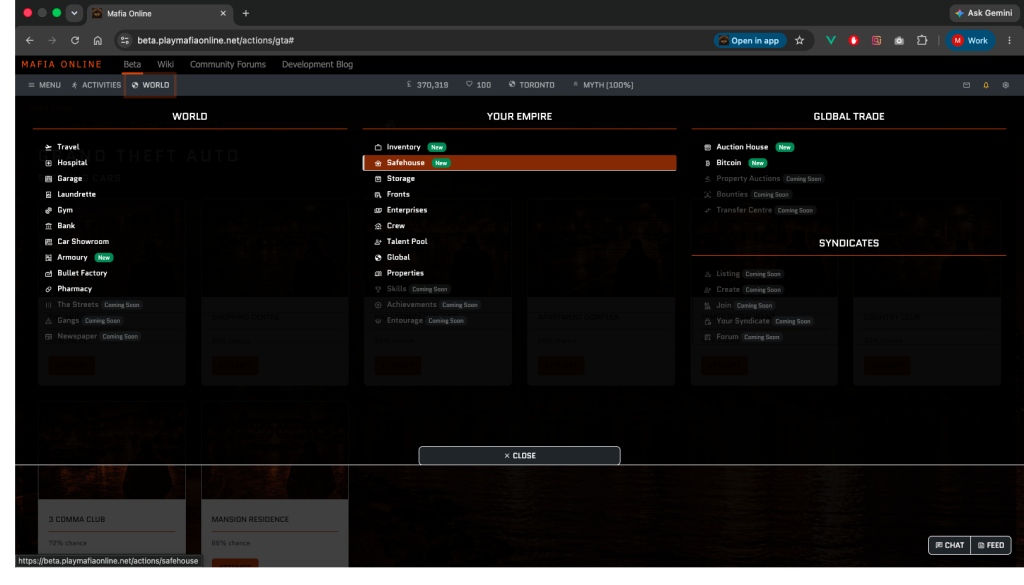Open the CHAT panel
1024x585 pixels.
point(950,545)
